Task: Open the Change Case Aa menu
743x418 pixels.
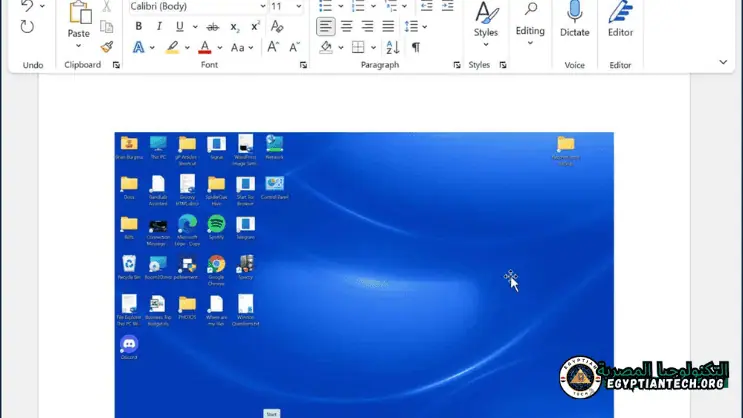Action: pyautogui.click(x=242, y=47)
